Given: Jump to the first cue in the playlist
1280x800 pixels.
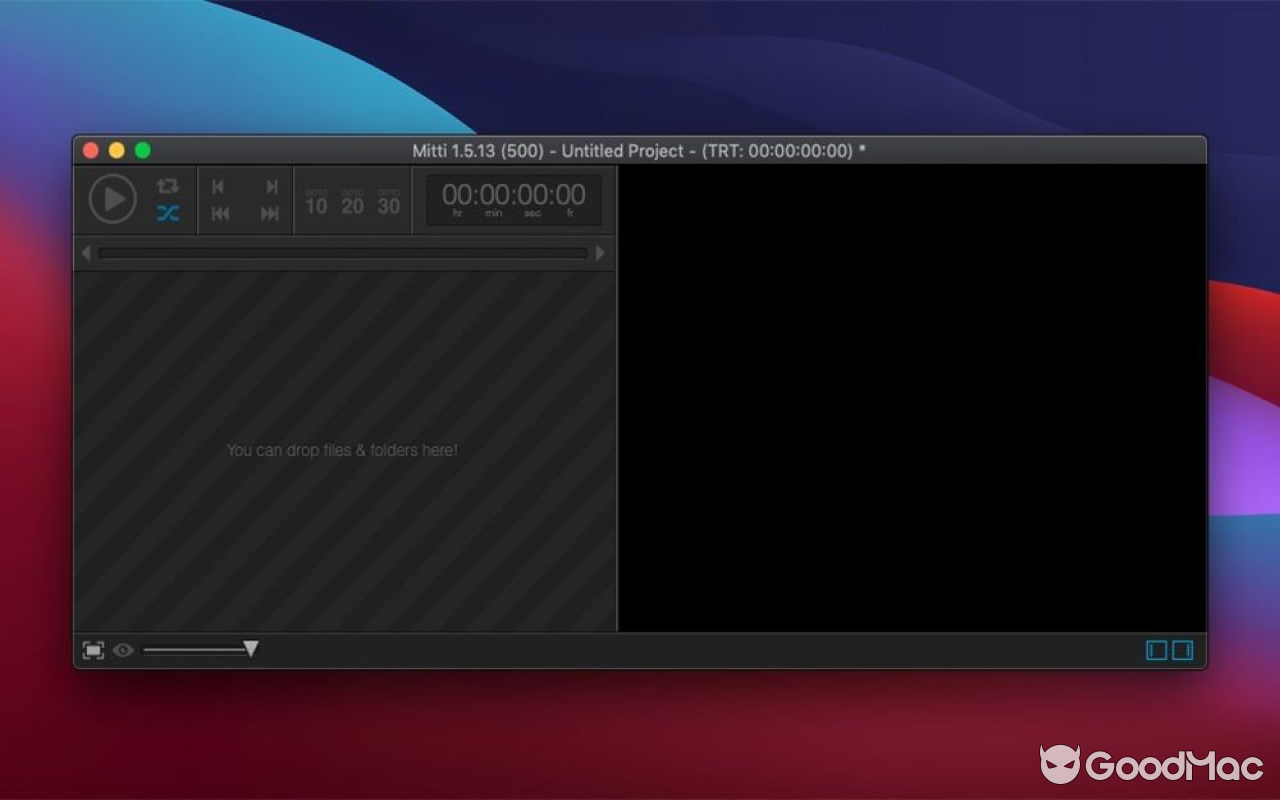Looking at the screenshot, I should tap(219, 213).
